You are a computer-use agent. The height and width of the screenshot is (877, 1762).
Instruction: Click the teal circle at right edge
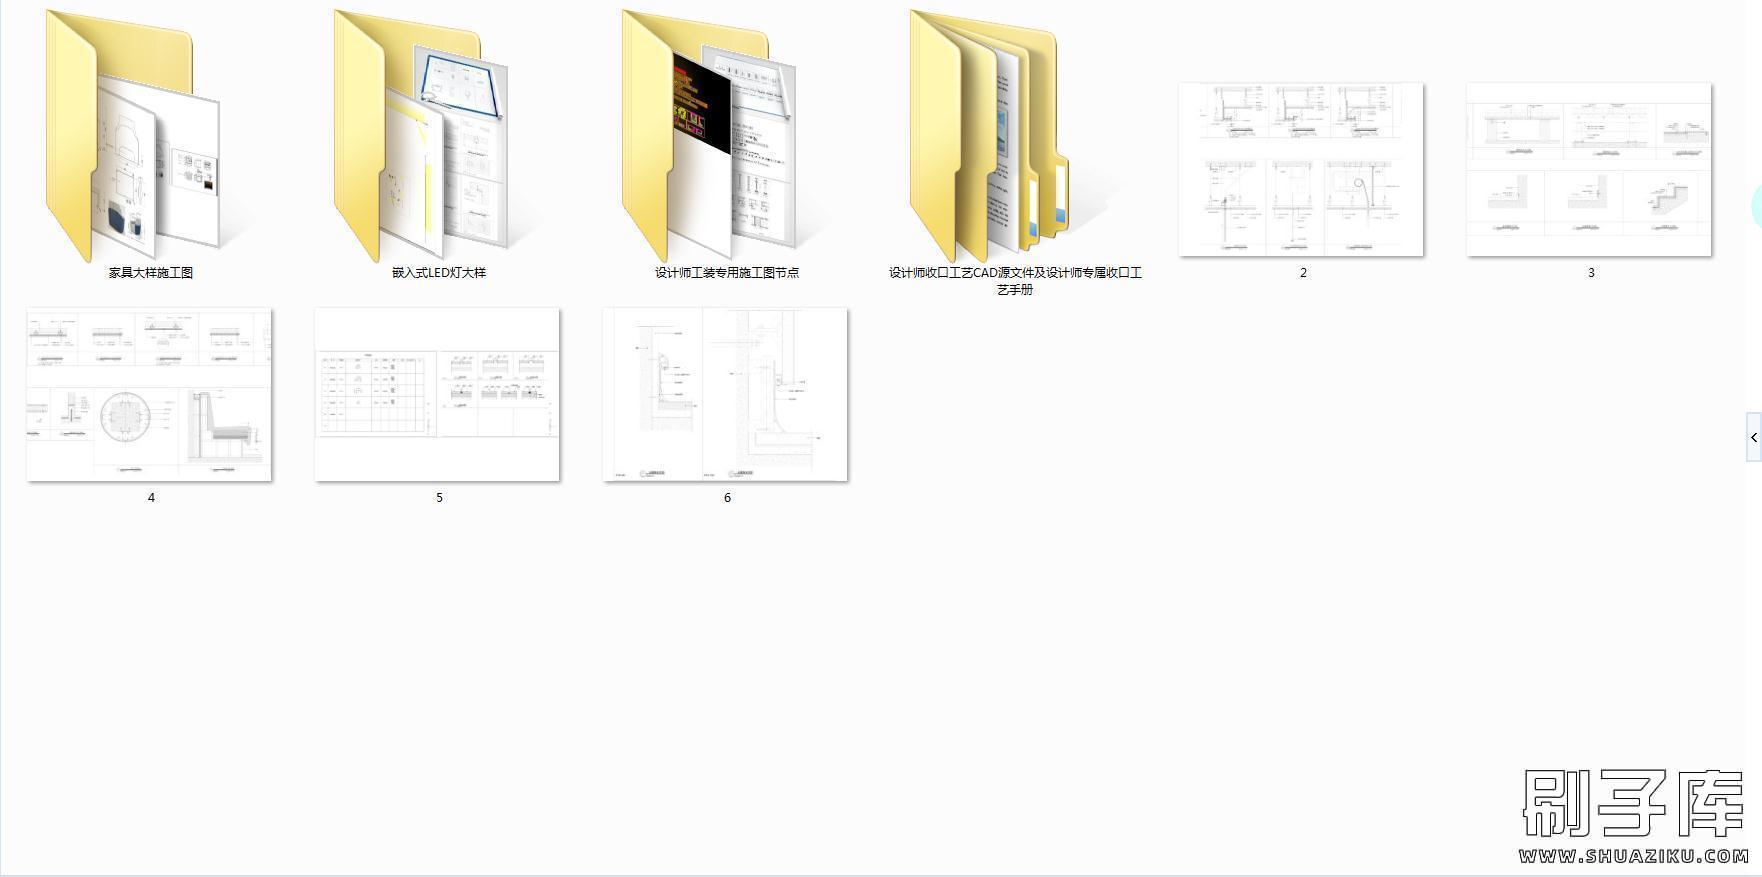[x=1756, y=206]
